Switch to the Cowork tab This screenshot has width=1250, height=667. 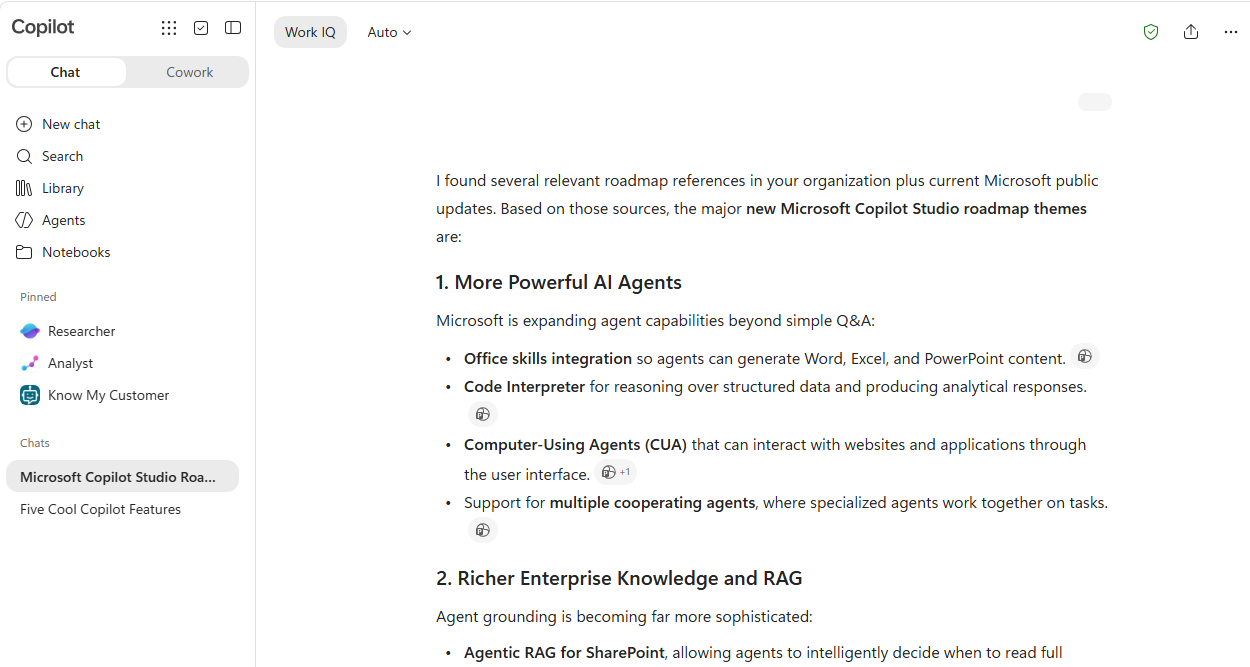click(x=189, y=72)
